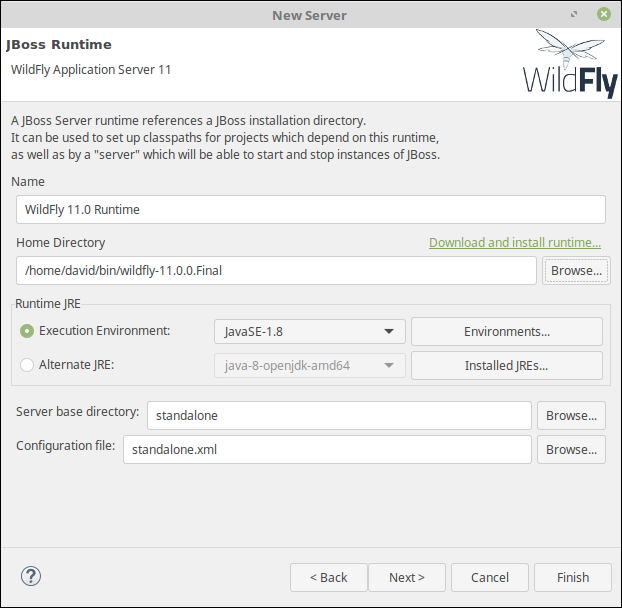Viewport: 622px width, 608px height.
Task: Click the WildFly Application Server 11 text
Action: click(x=91, y=70)
